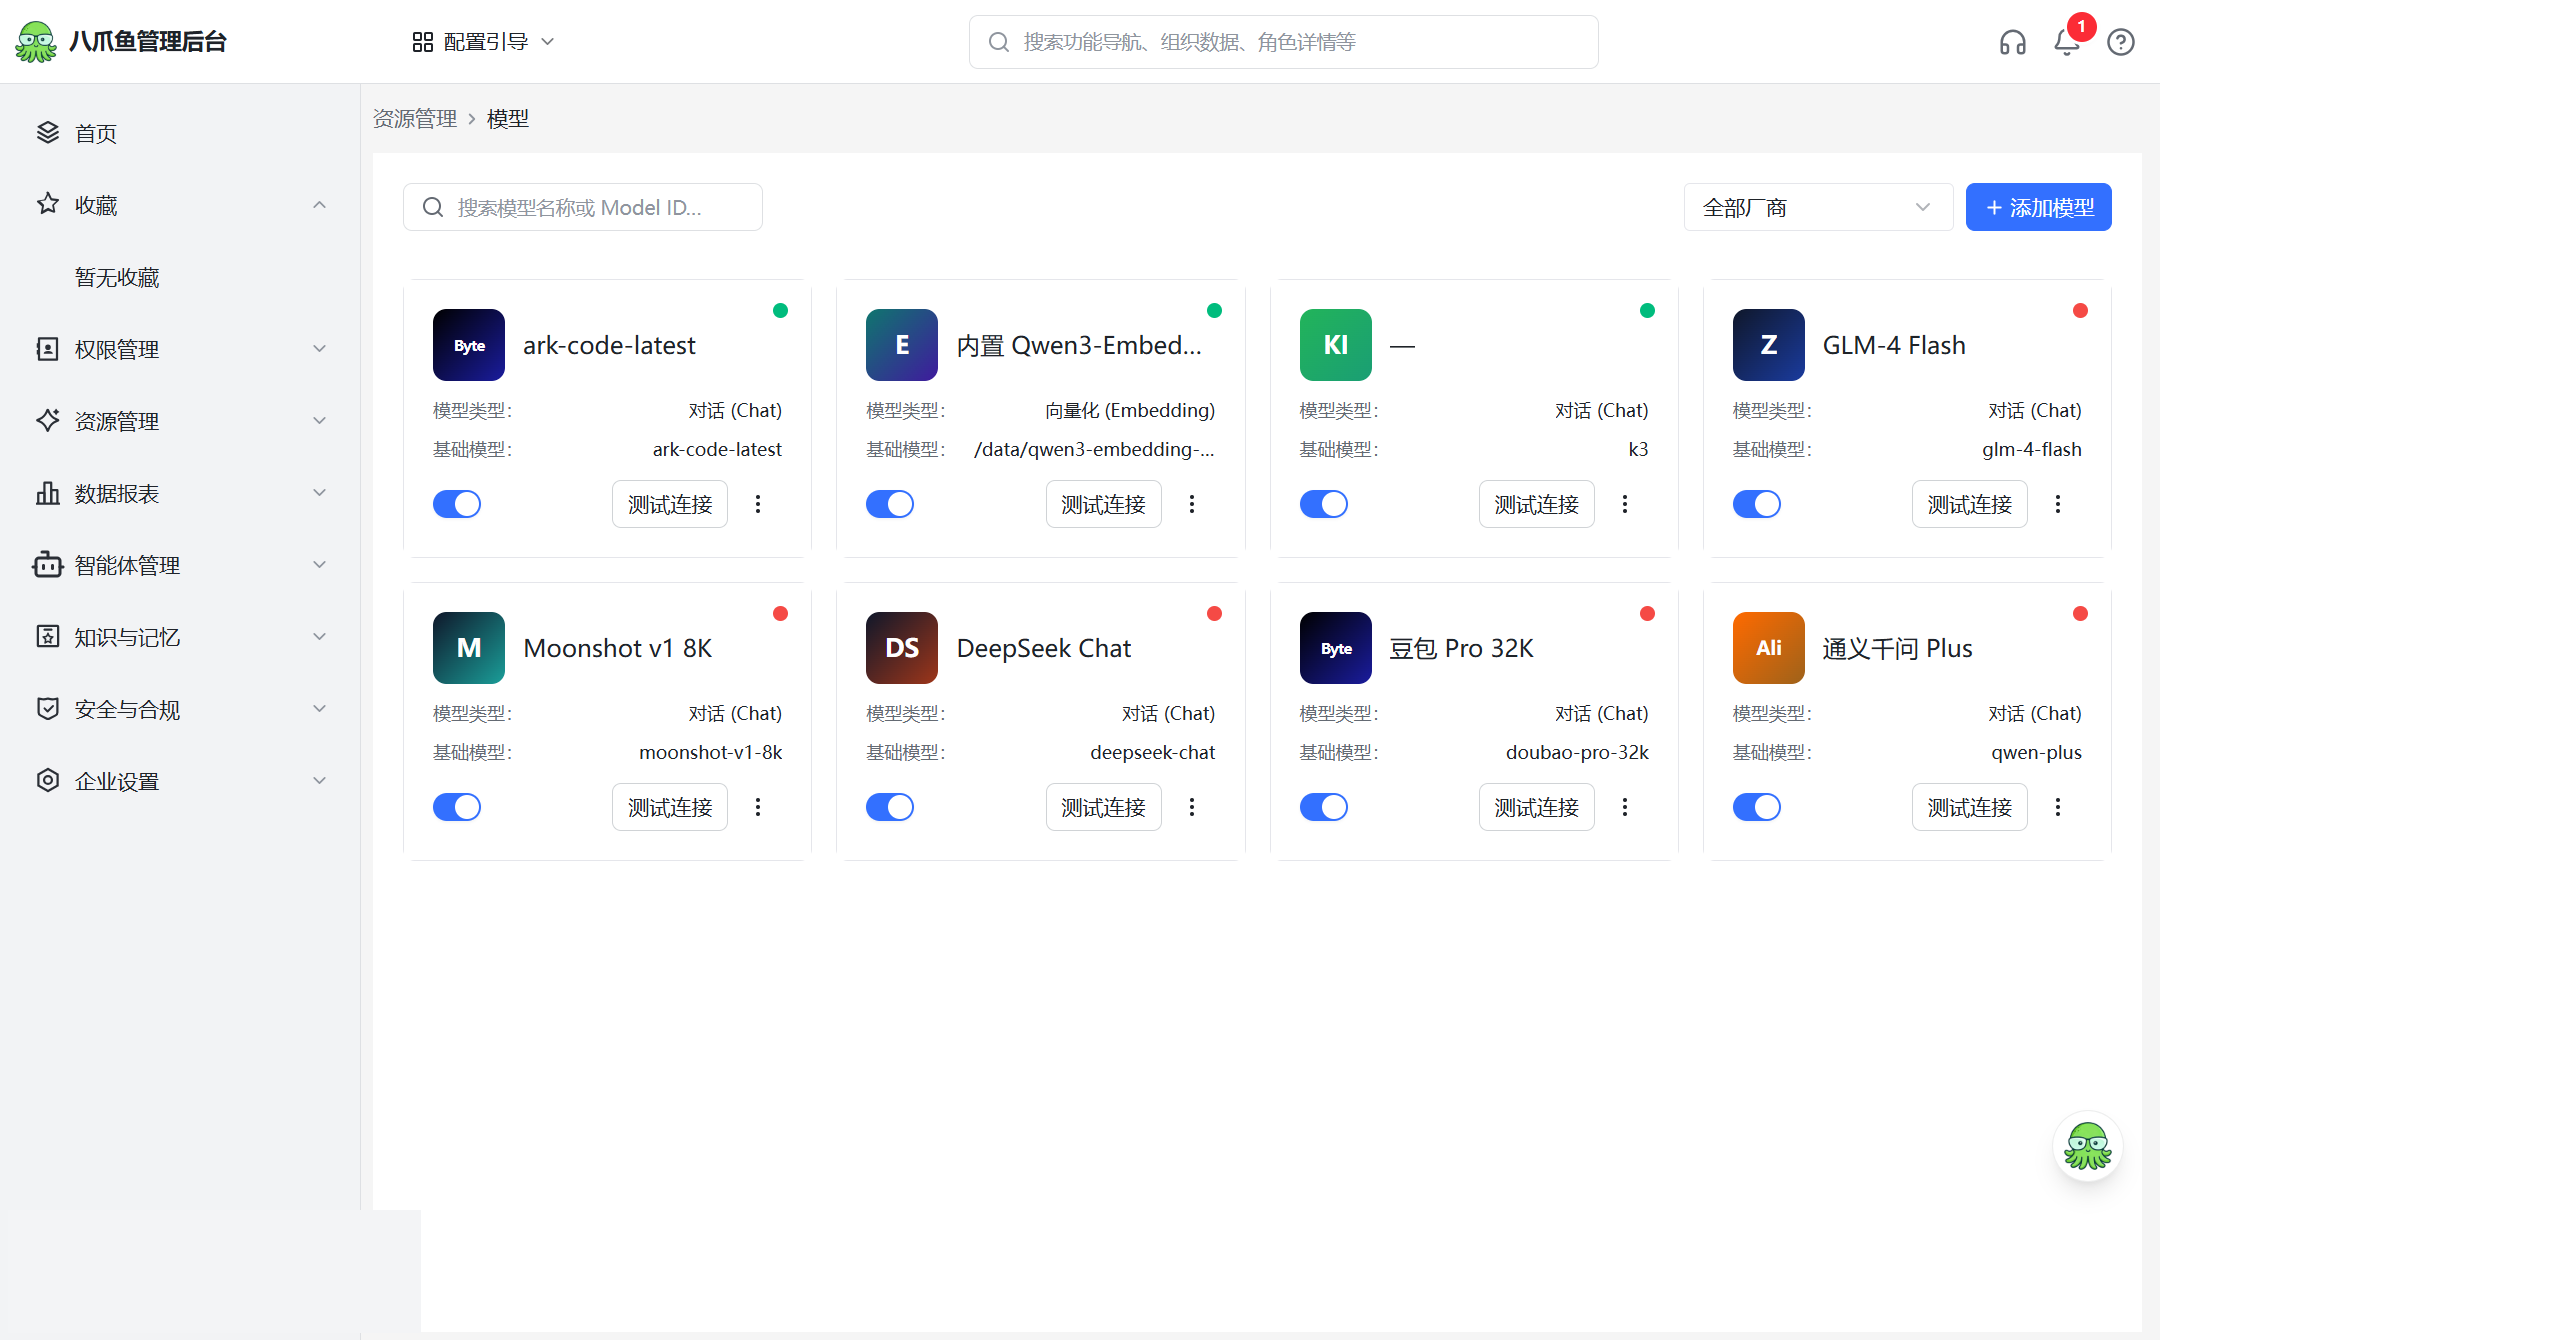Viewport: 2561px width, 1340px height.
Task: Expand the 知识与记忆 menu
Action: point(180,637)
